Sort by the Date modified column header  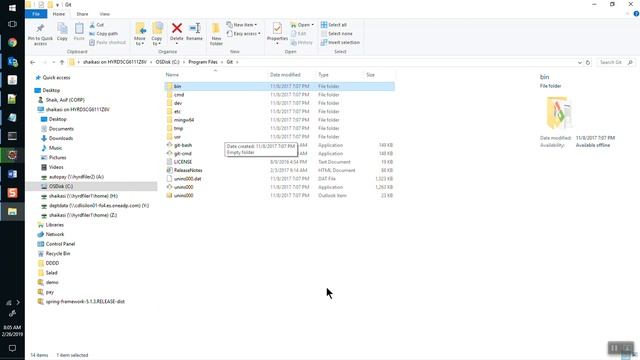(285, 75)
